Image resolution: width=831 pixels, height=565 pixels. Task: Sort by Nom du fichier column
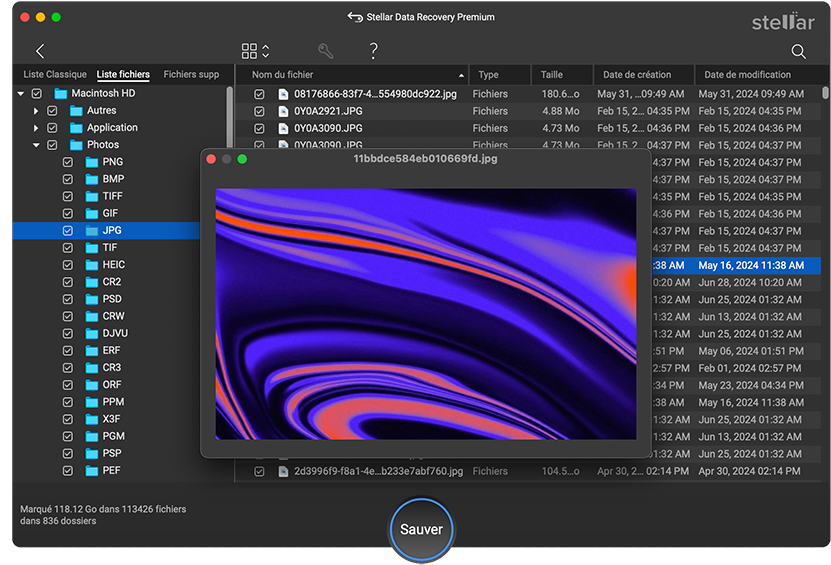pos(352,75)
